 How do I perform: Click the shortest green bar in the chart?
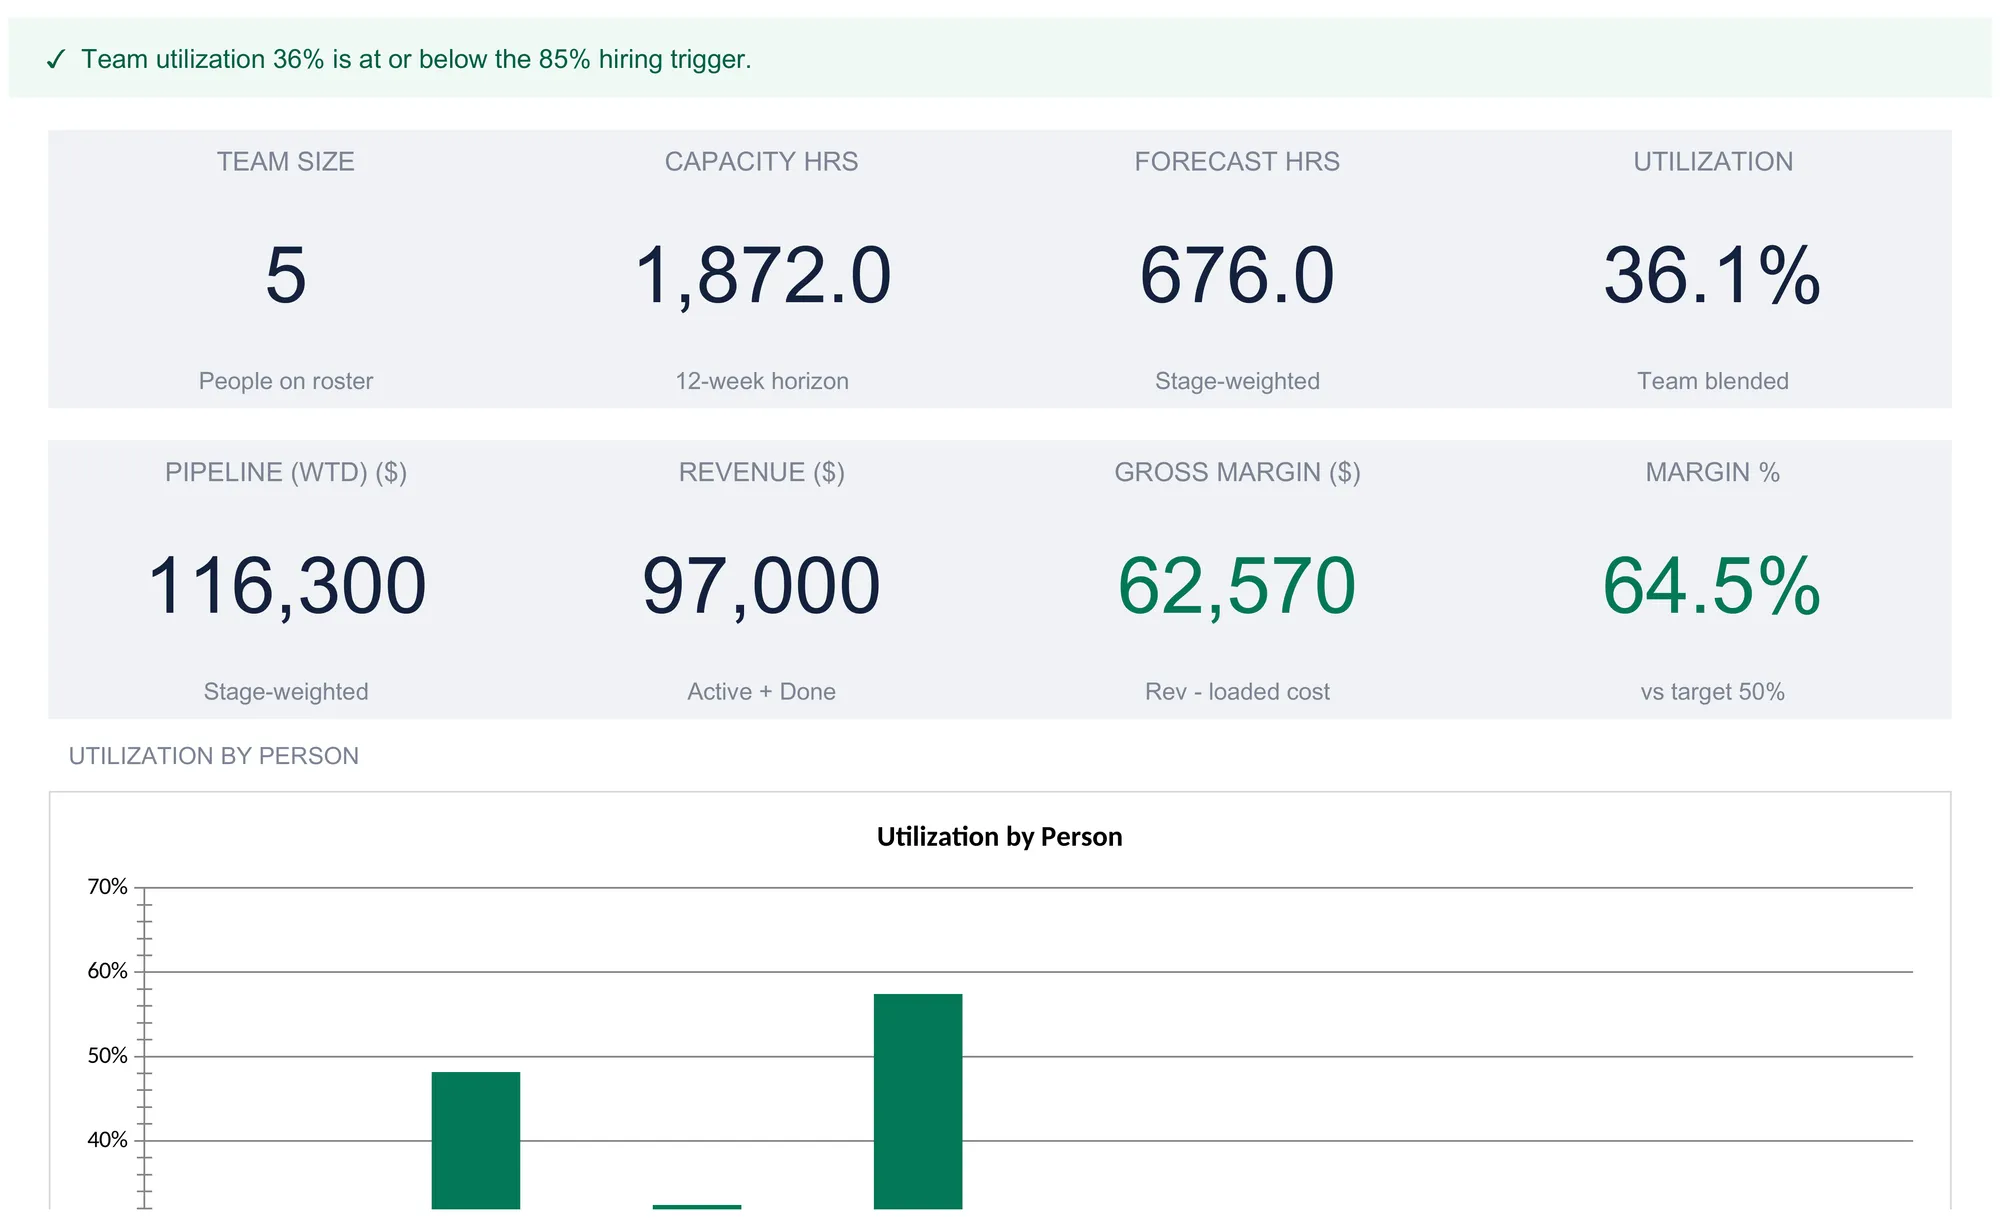(x=697, y=1207)
